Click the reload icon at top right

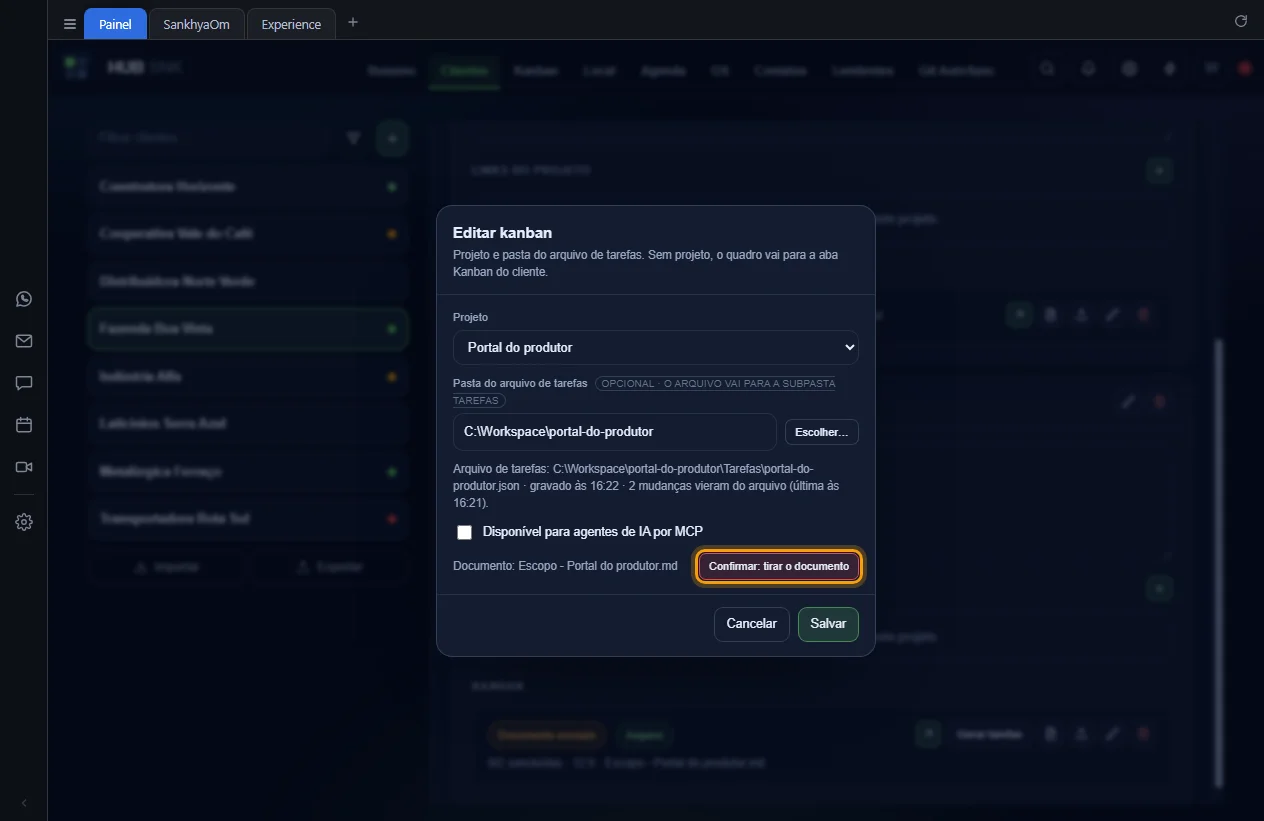tap(1241, 21)
